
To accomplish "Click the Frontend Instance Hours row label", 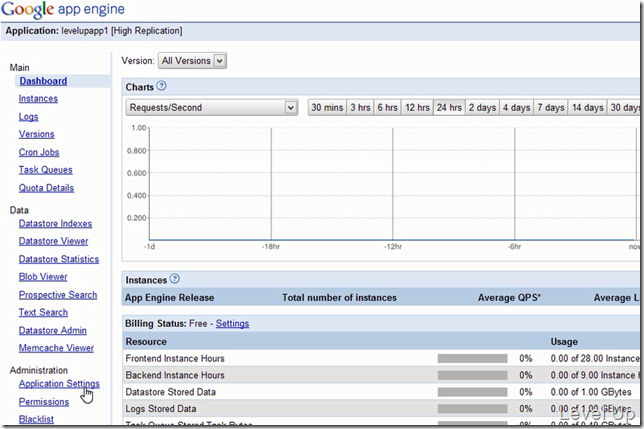I will [x=175, y=358].
